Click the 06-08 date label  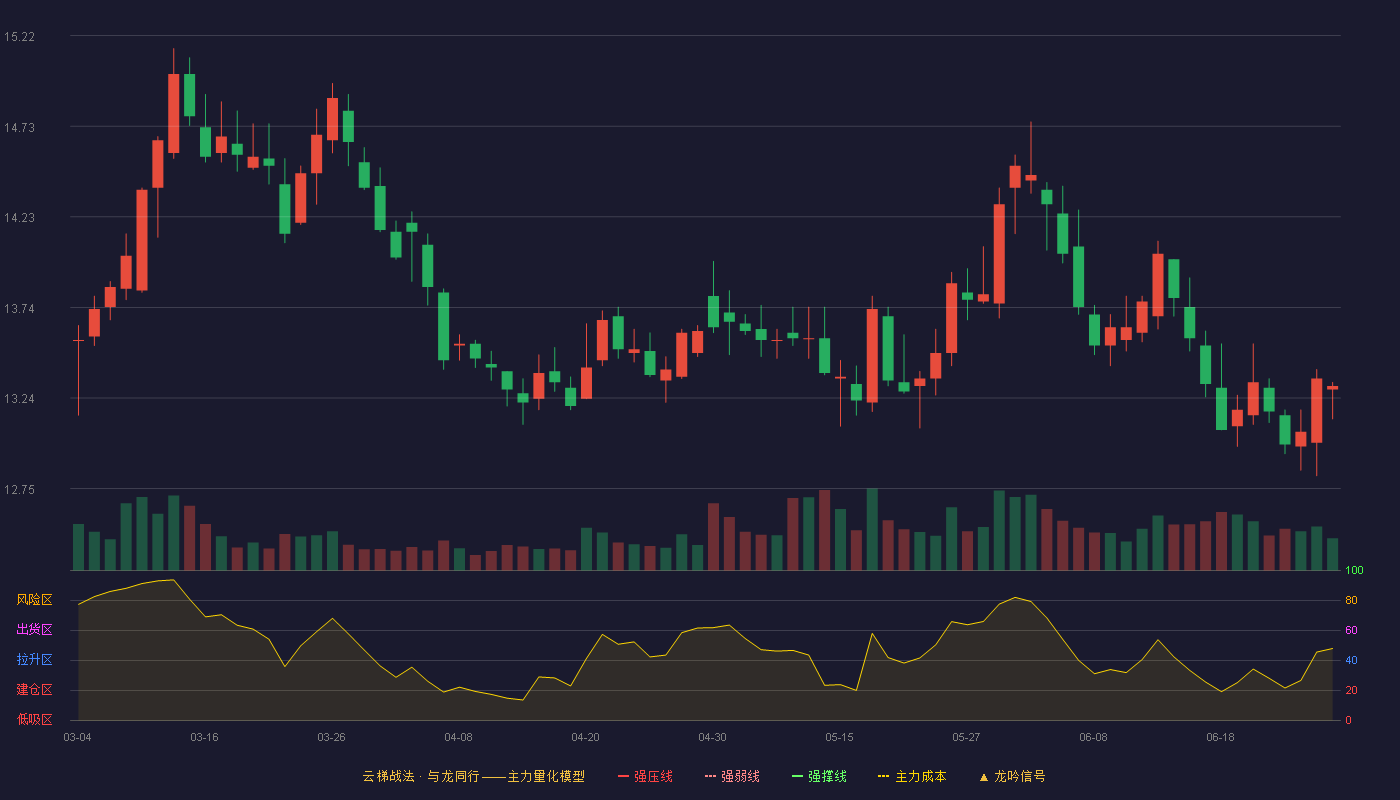[1093, 737]
